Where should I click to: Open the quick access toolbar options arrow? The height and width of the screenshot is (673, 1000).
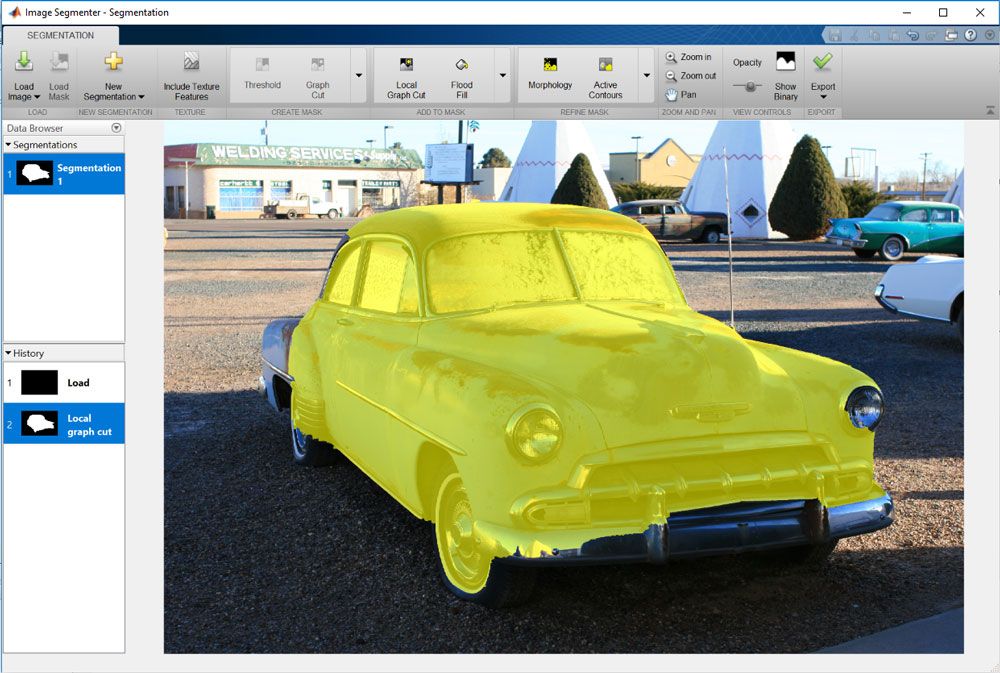point(989,35)
